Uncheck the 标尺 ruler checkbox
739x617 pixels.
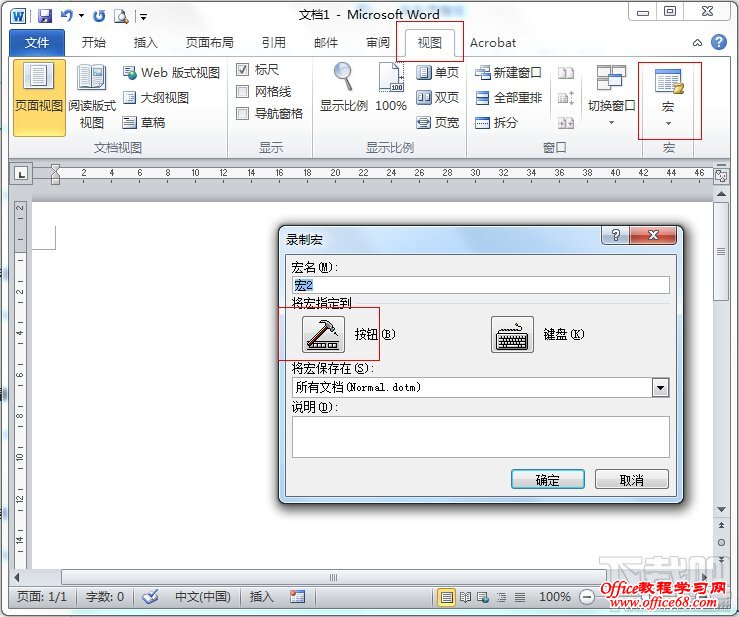tap(242, 70)
